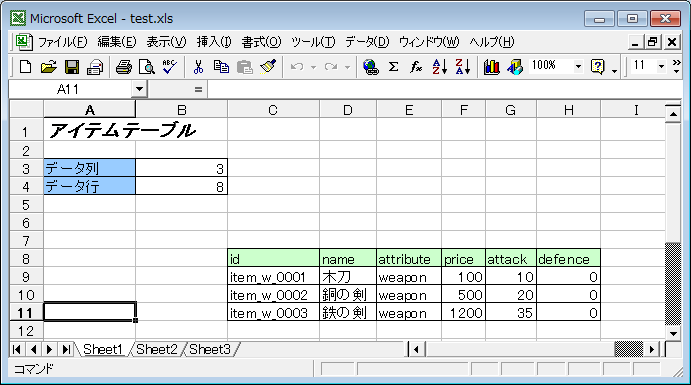
Task: Run ABC spelling check
Action: point(170,67)
